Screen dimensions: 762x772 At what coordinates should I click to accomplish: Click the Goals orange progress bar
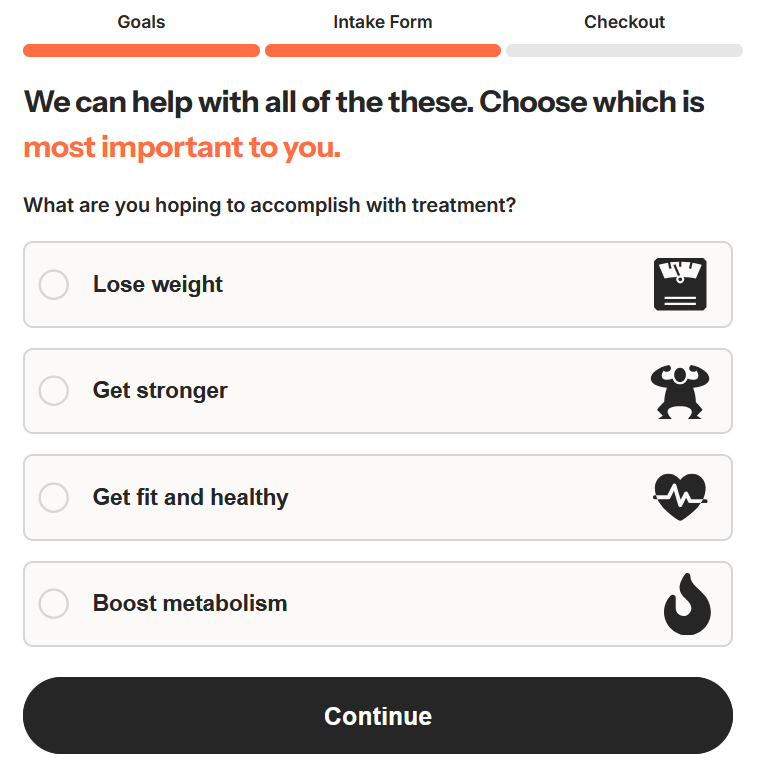(141, 50)
